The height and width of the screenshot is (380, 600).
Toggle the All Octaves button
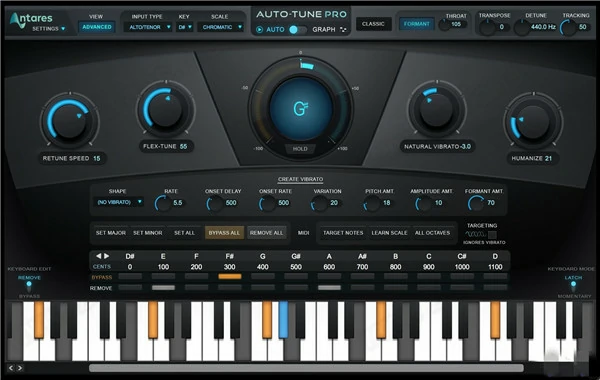(x=432, y=233)
